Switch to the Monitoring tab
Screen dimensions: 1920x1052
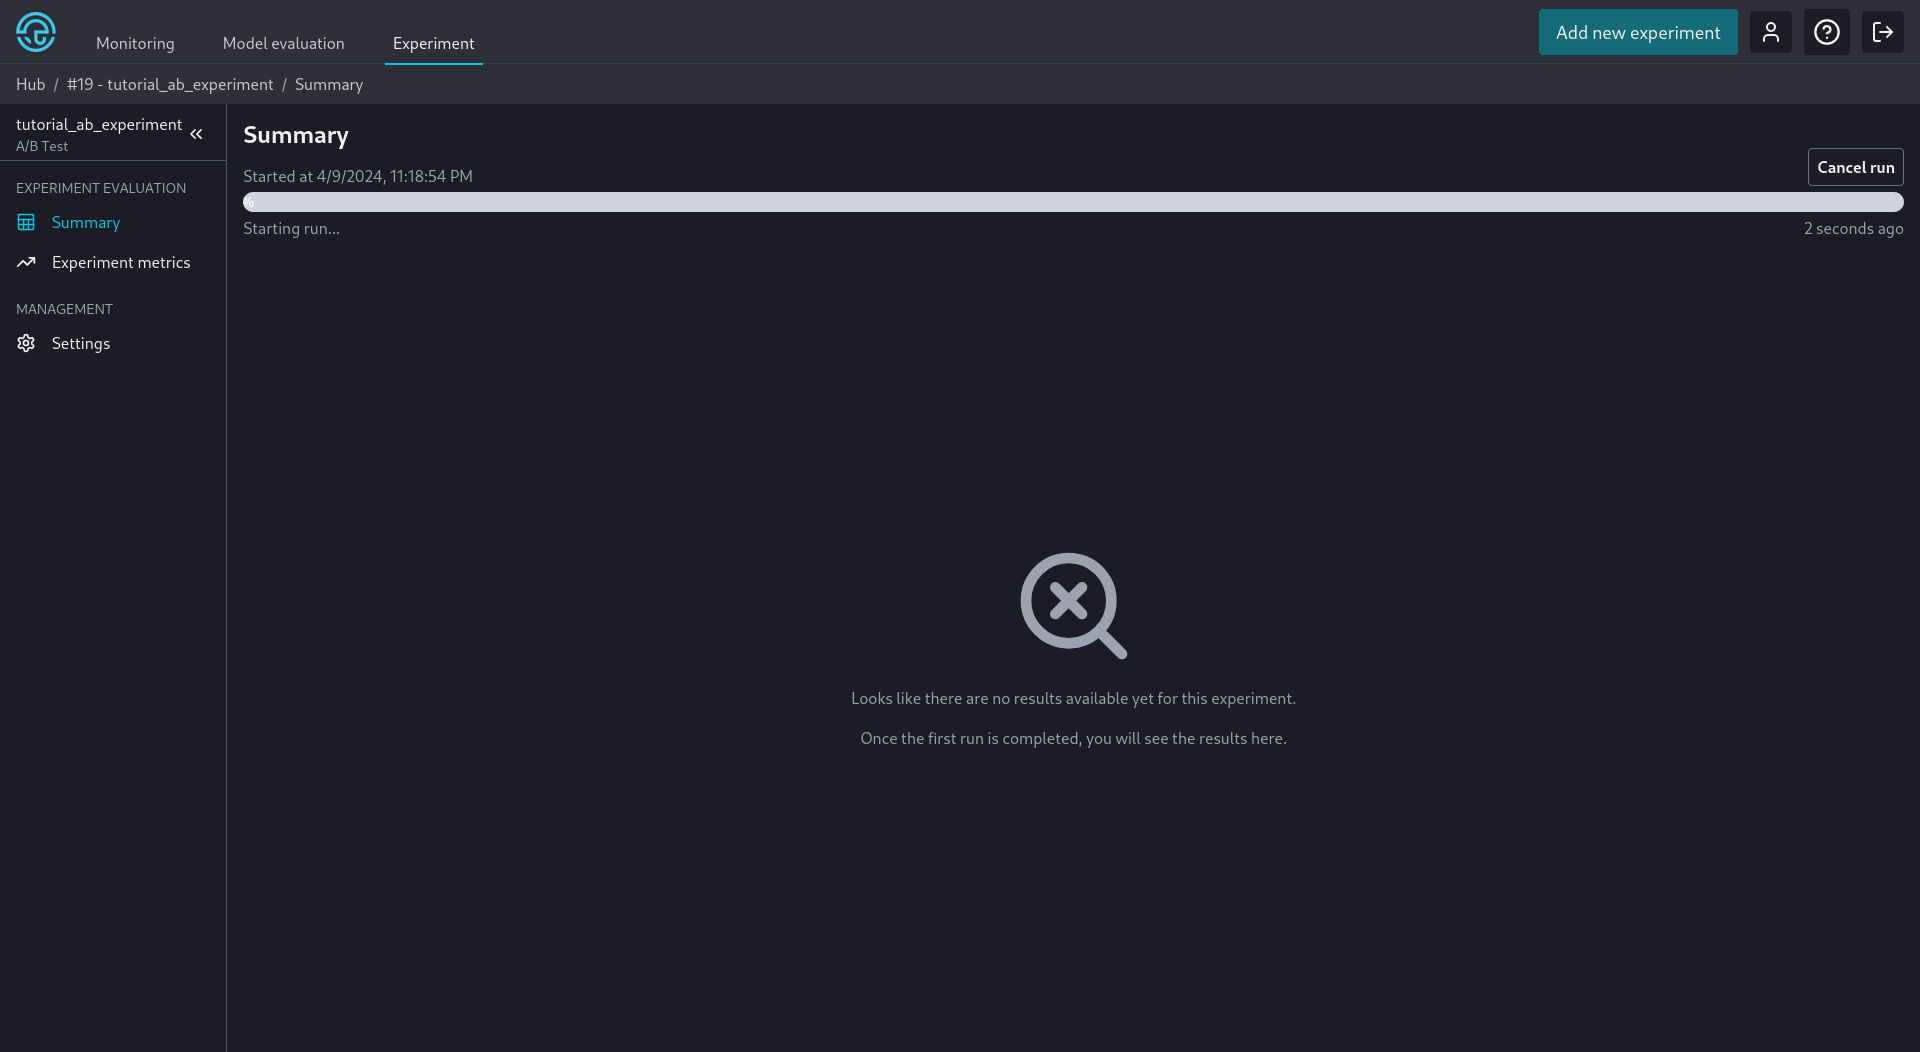(135, 43)
